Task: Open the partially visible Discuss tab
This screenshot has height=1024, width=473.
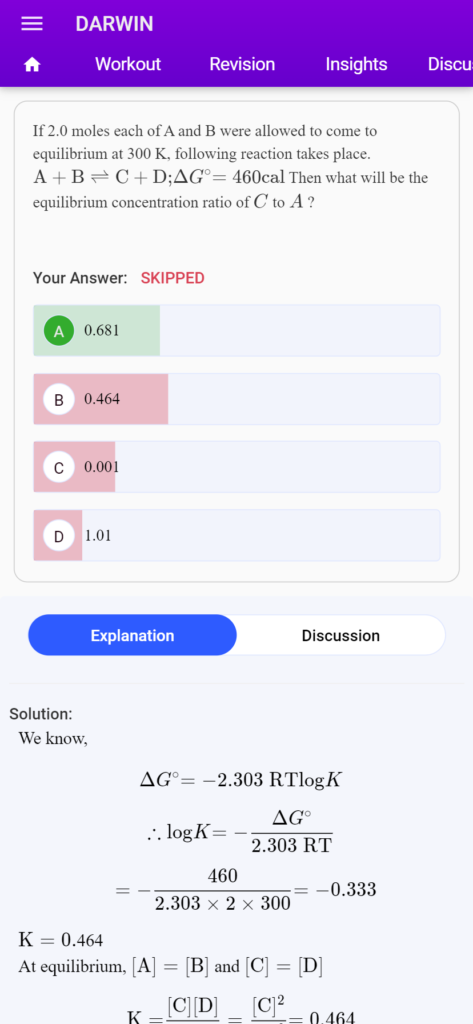Action: point(449,64)
